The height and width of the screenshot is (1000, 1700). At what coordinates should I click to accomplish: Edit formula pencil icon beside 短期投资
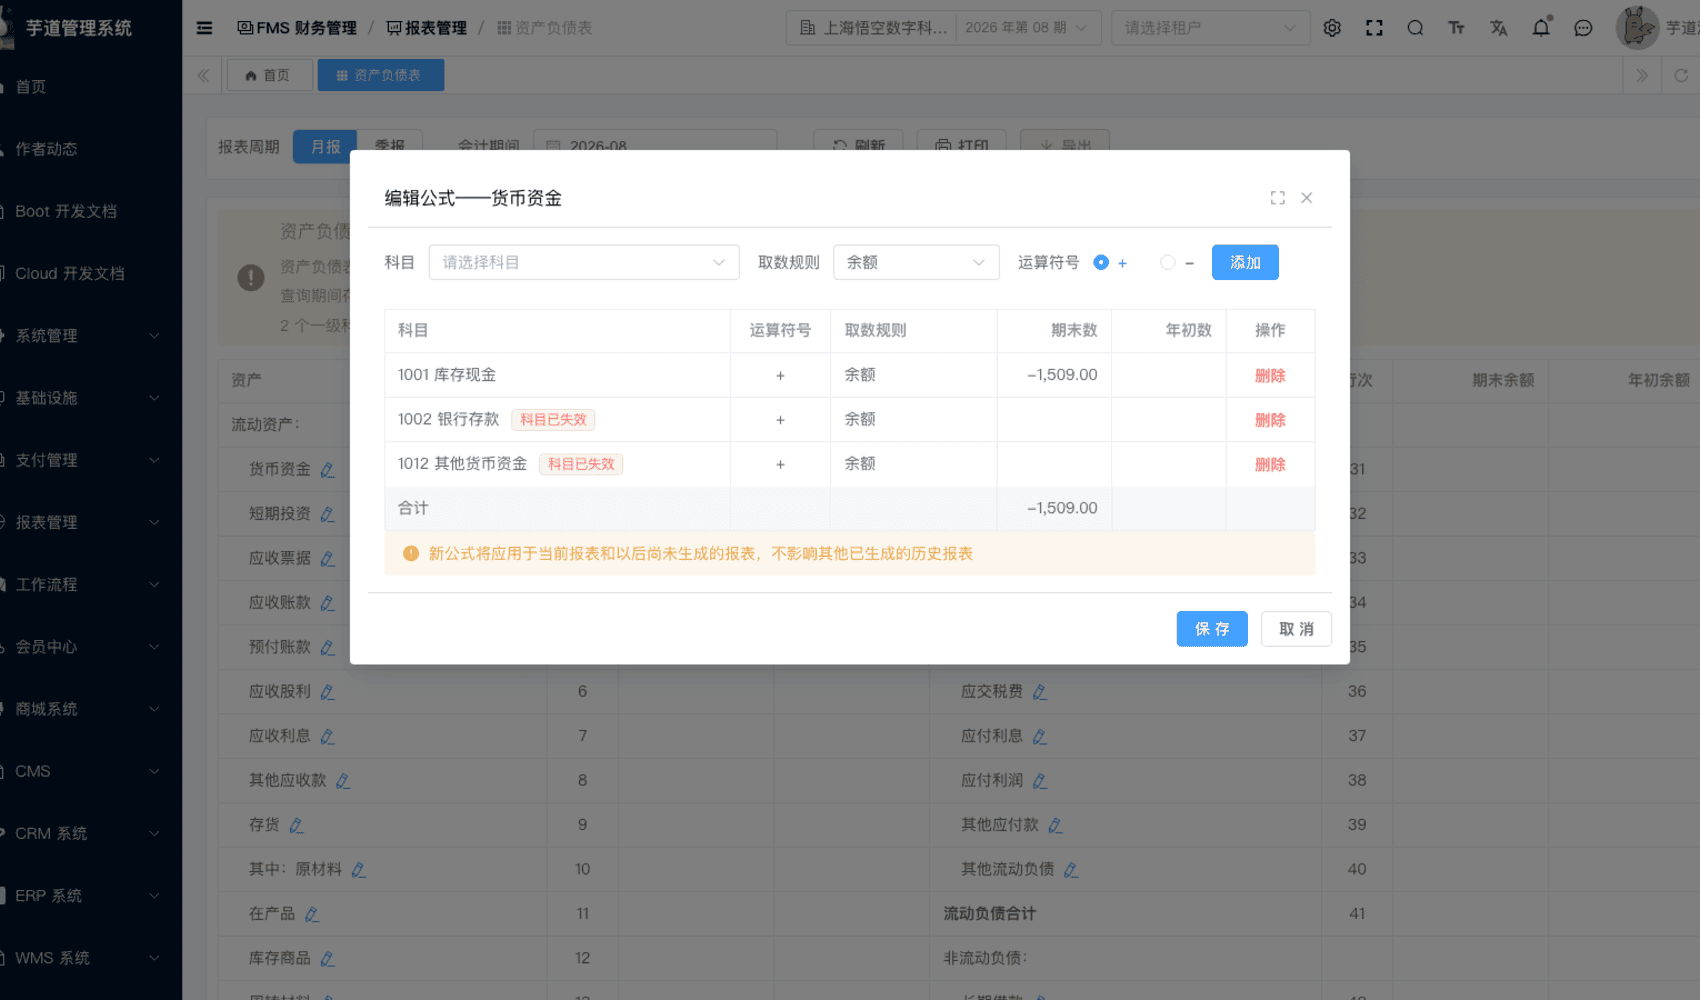click(327, 514)
